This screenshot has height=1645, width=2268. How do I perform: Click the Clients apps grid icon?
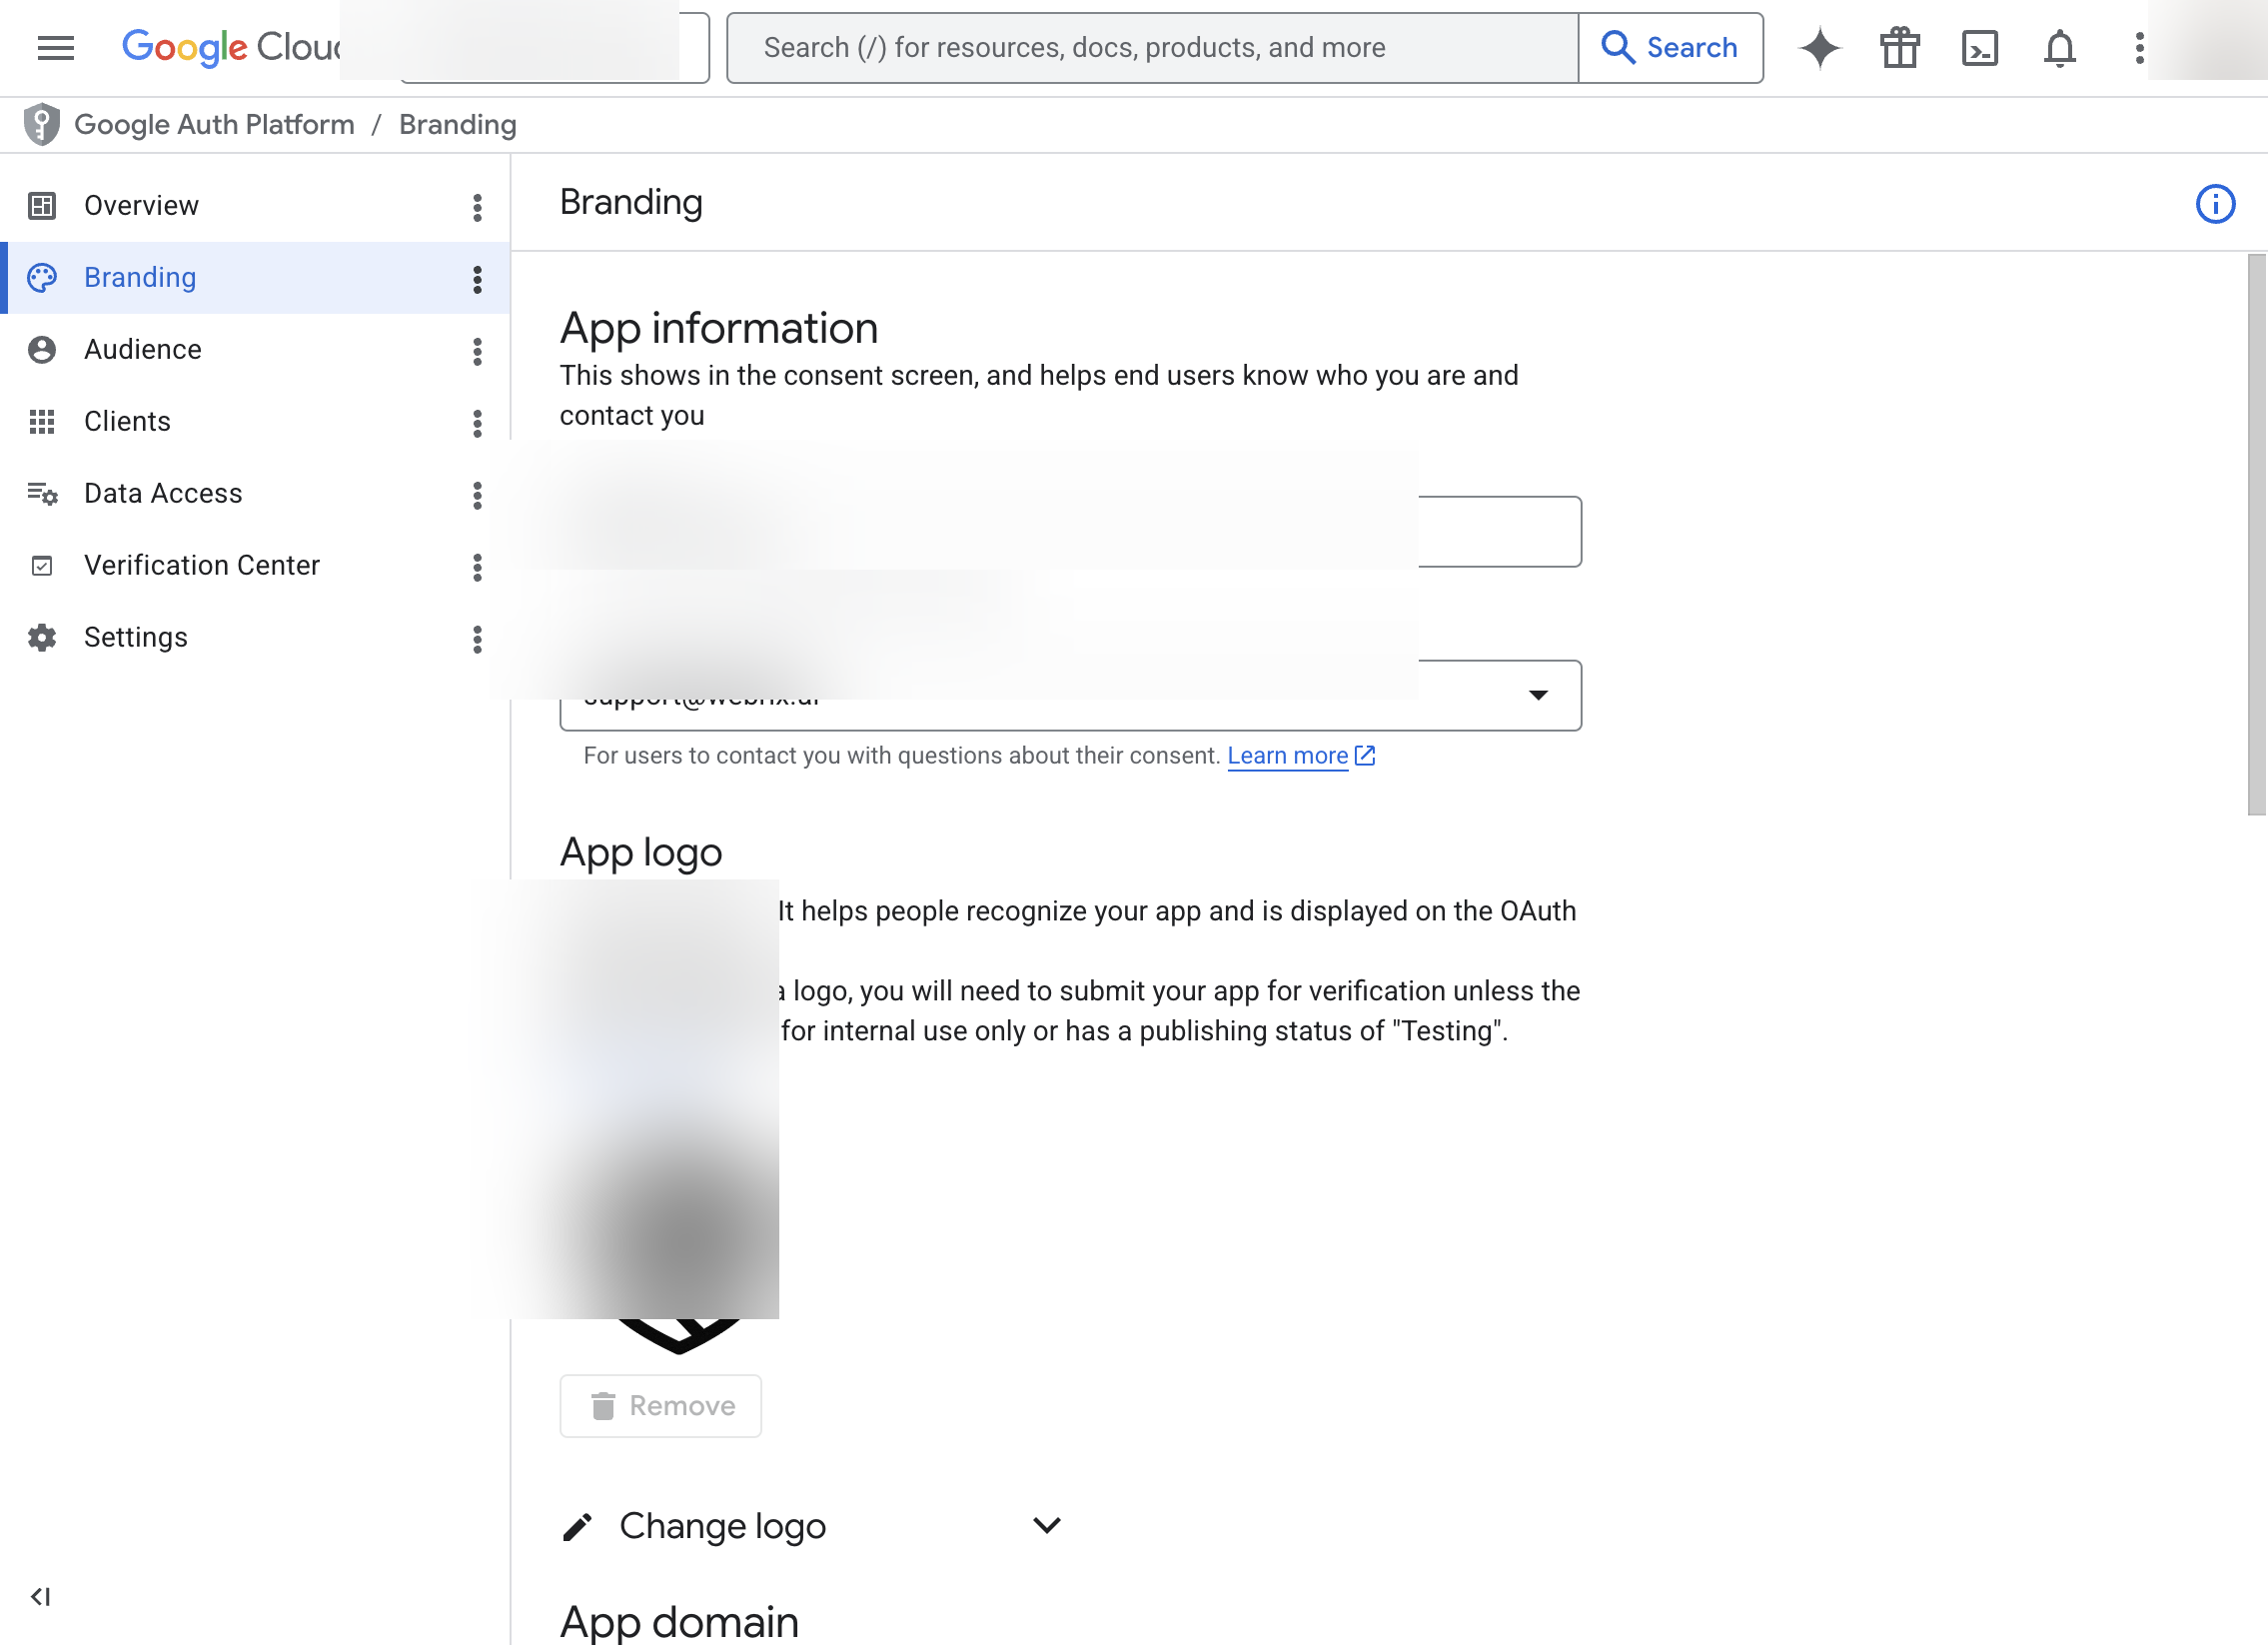[x=42, y=421]
